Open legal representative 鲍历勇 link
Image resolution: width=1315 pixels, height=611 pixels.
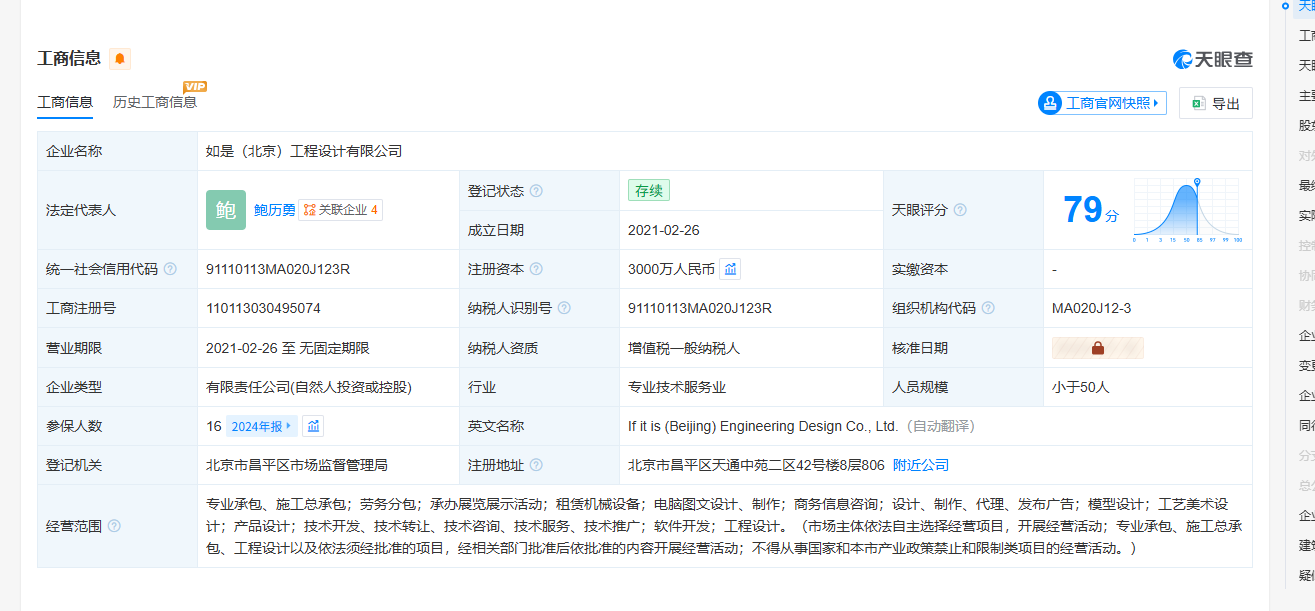[274, 210]
